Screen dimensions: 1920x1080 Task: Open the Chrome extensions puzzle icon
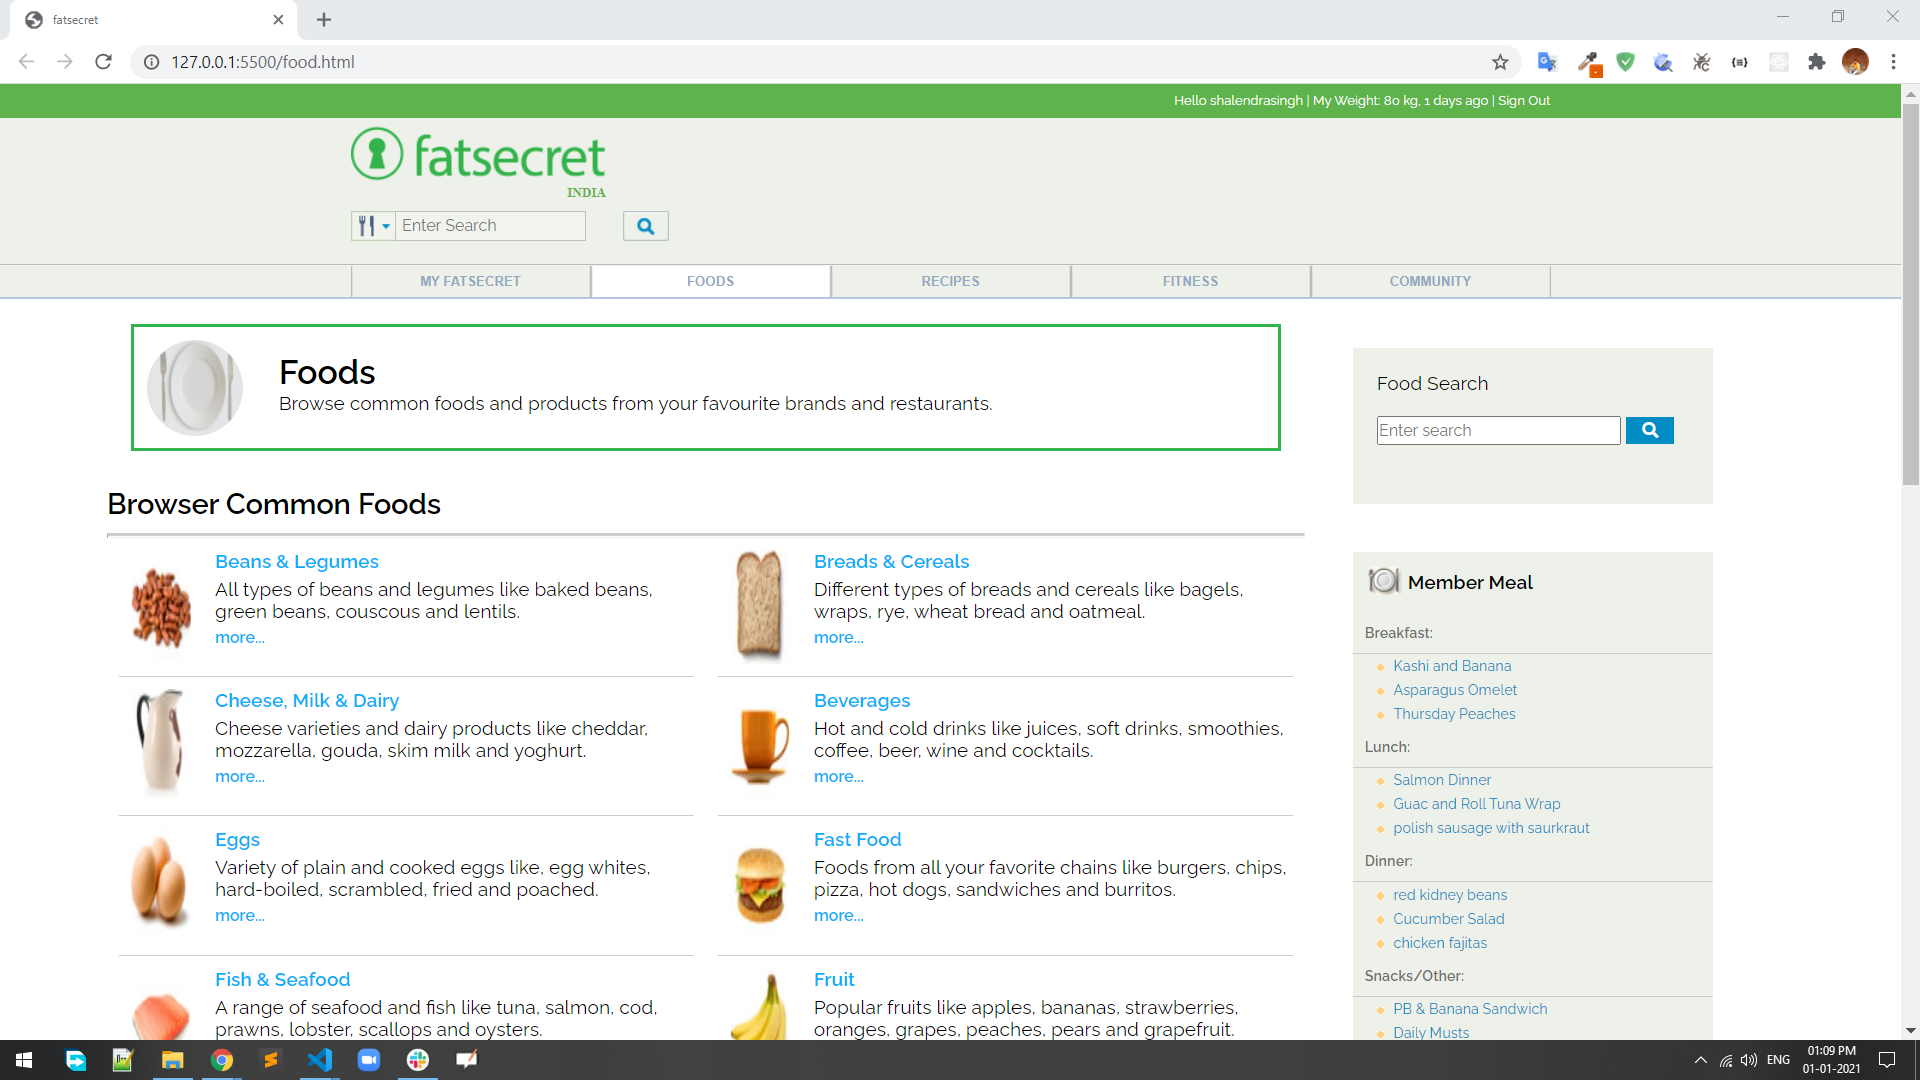click(x=1816, y=62)
